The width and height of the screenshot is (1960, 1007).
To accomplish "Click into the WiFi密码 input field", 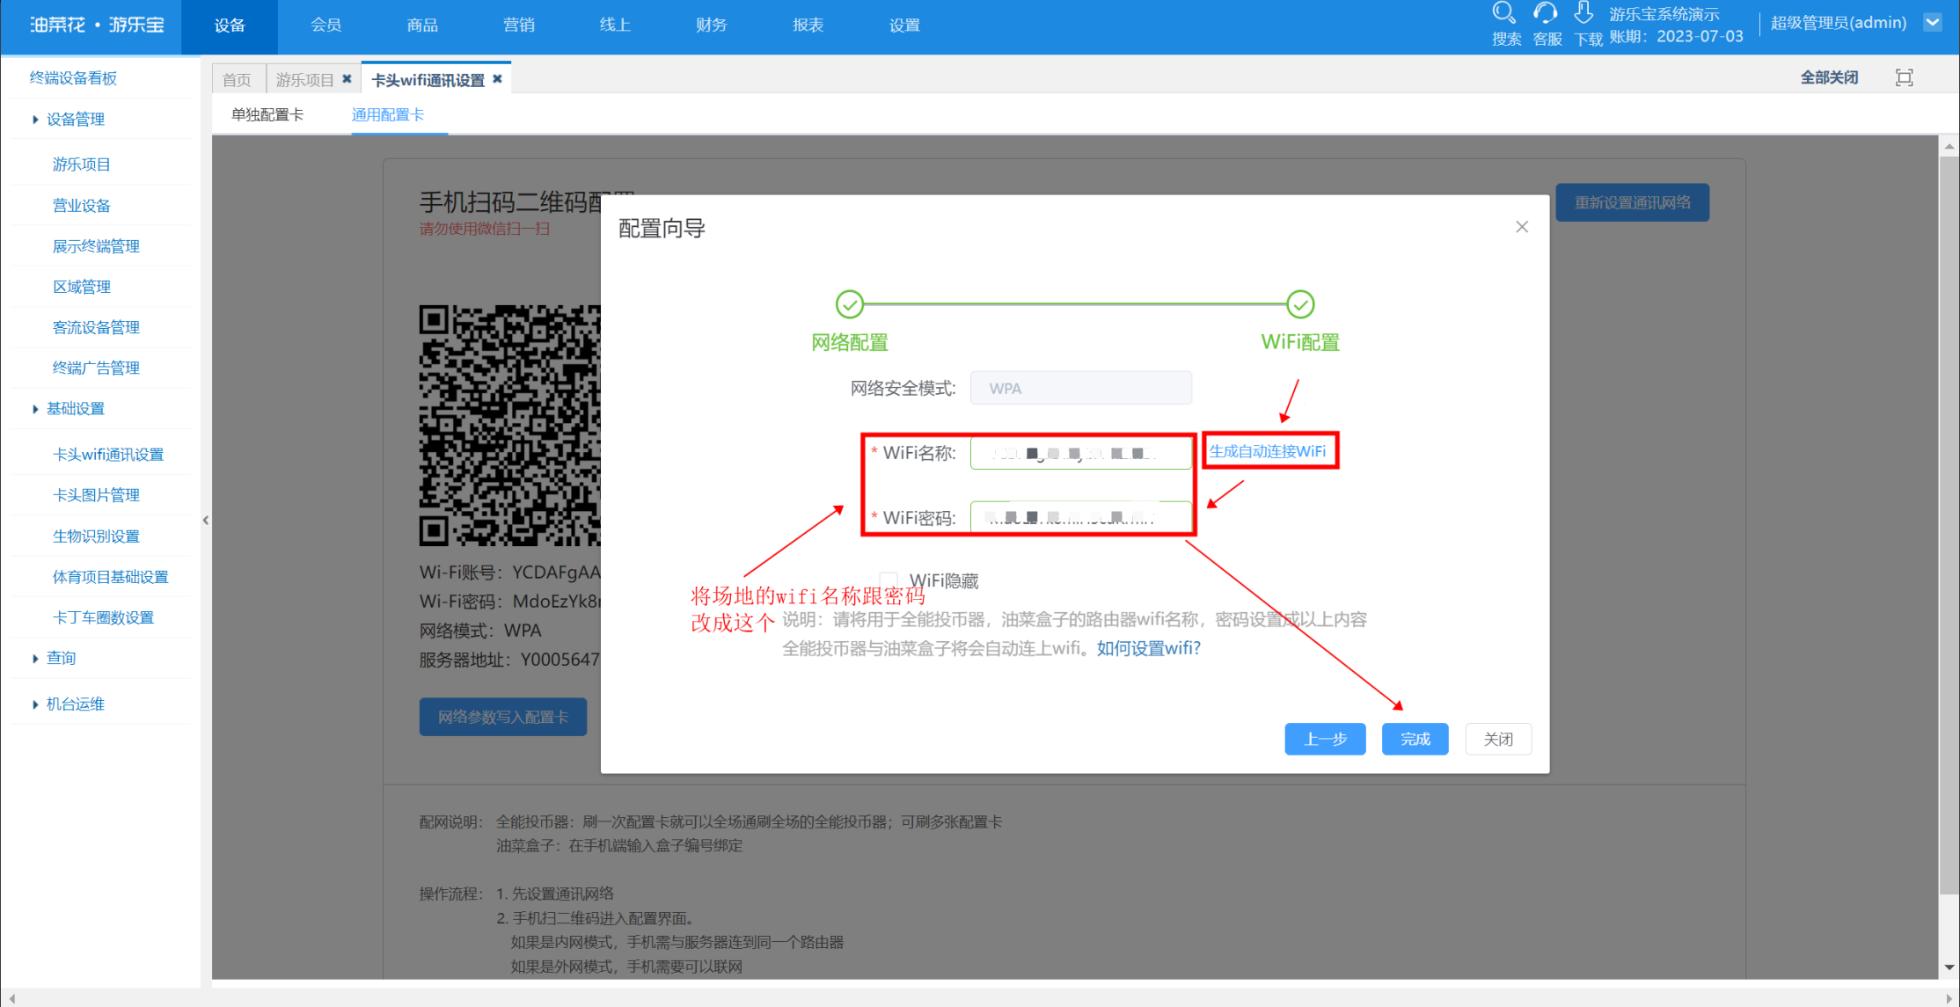I will click(1081, 517).
